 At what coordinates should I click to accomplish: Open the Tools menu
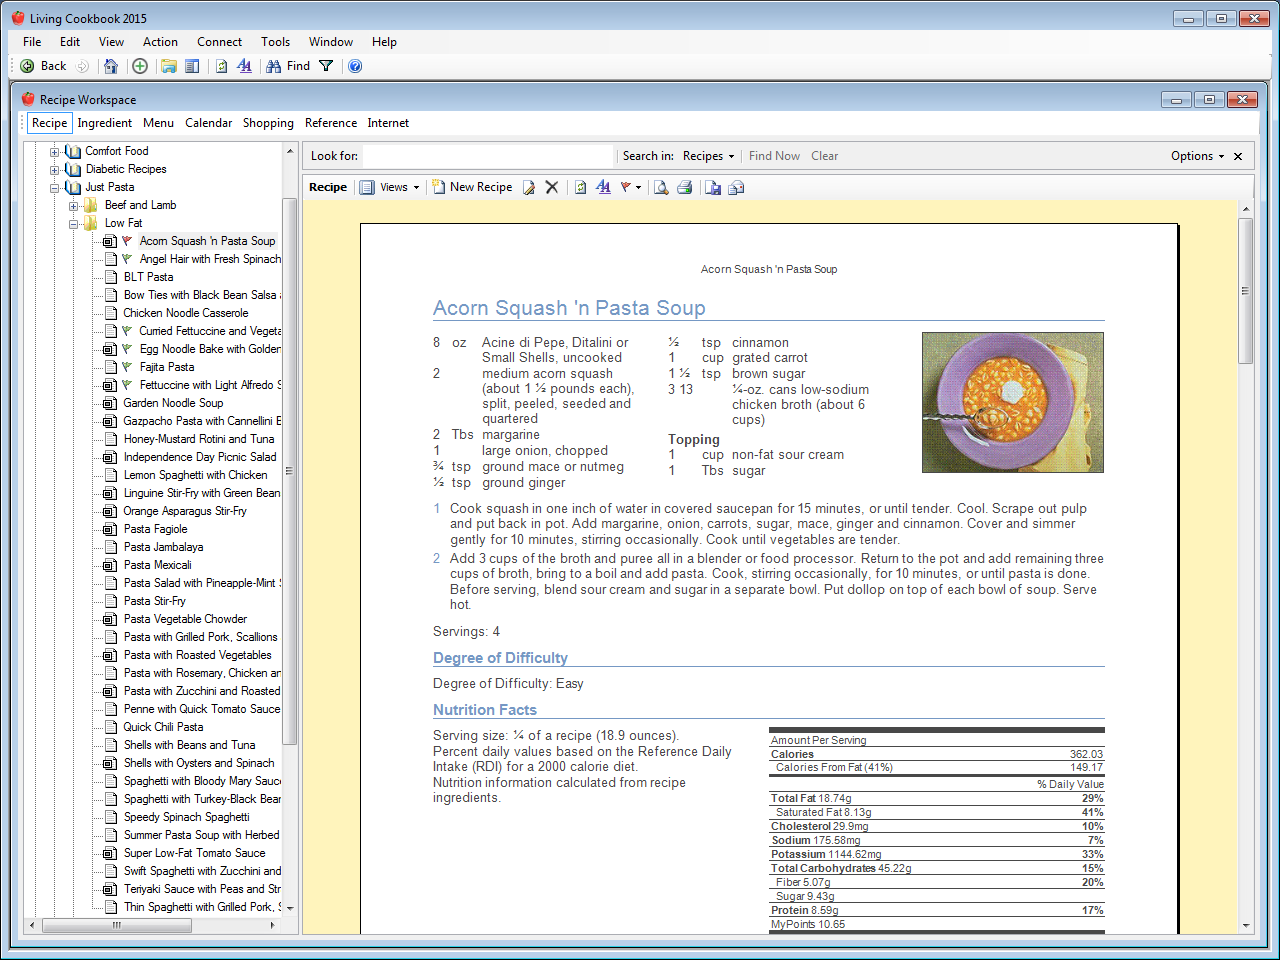click(275, 42)
